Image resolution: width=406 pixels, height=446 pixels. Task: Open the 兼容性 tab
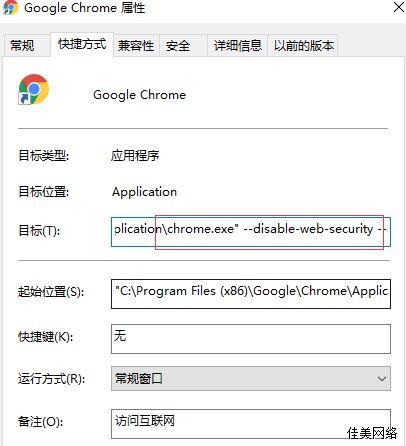click(x=136, y=45)
